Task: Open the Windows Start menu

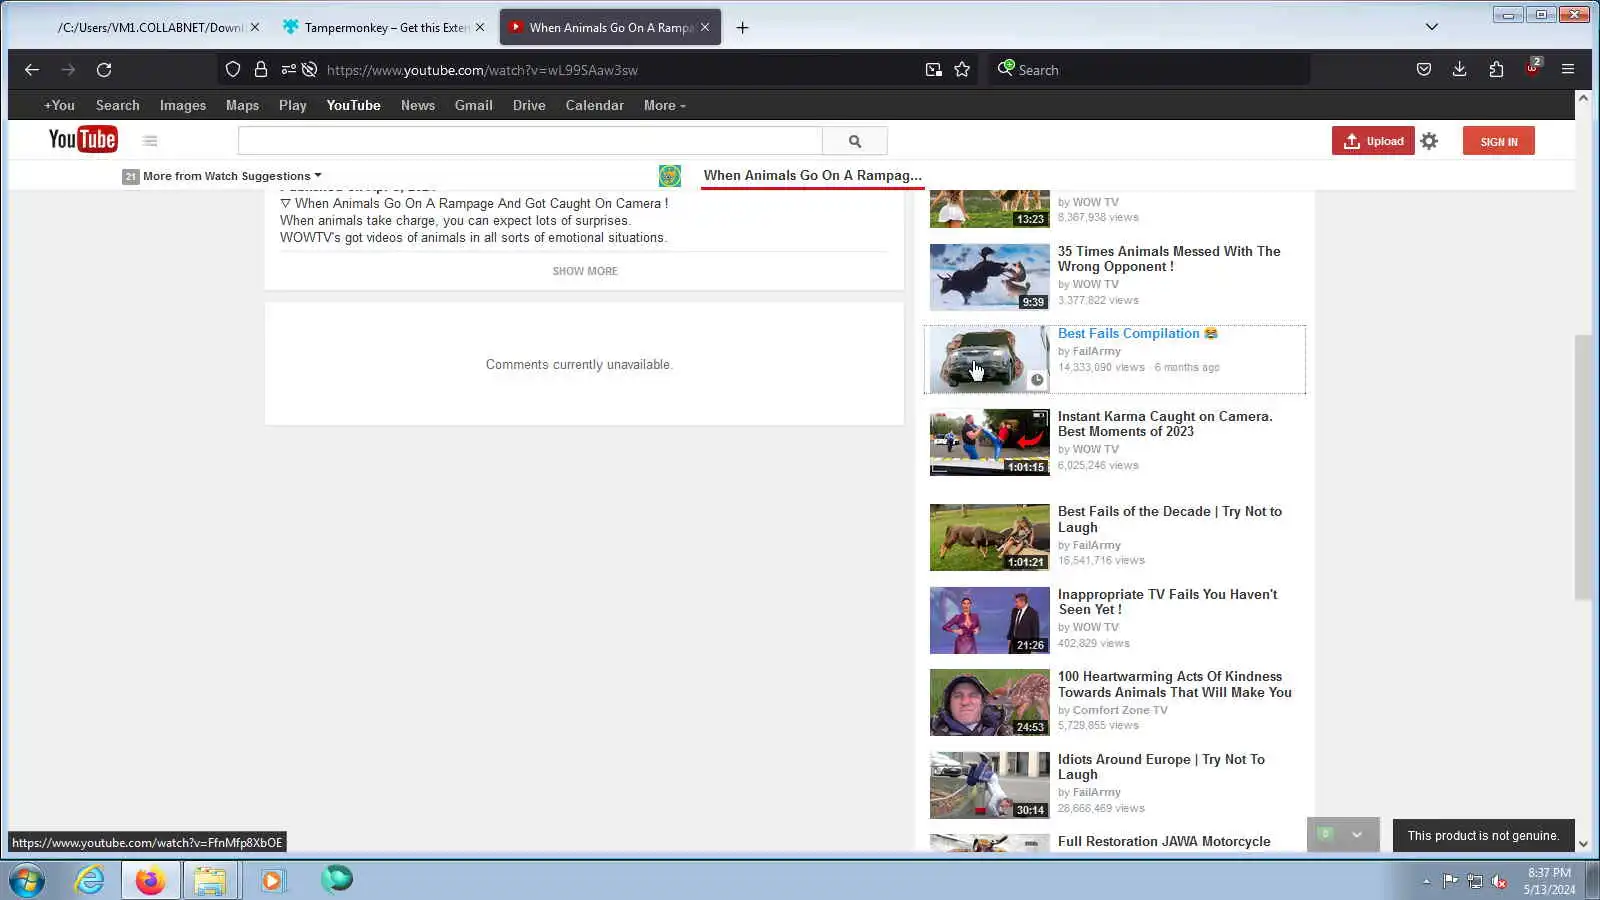Action: (x=27, y=881)
